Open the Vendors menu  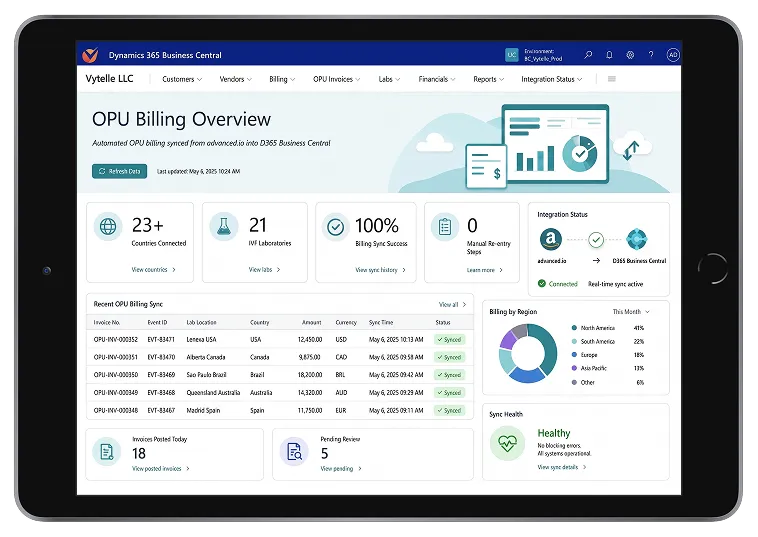click(235, 79)
